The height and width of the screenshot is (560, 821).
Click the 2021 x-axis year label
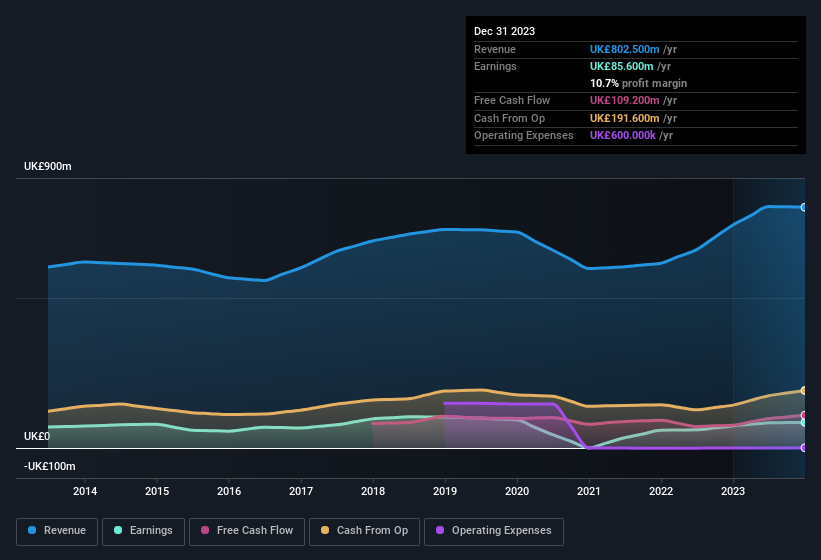(x=589, y=491)
